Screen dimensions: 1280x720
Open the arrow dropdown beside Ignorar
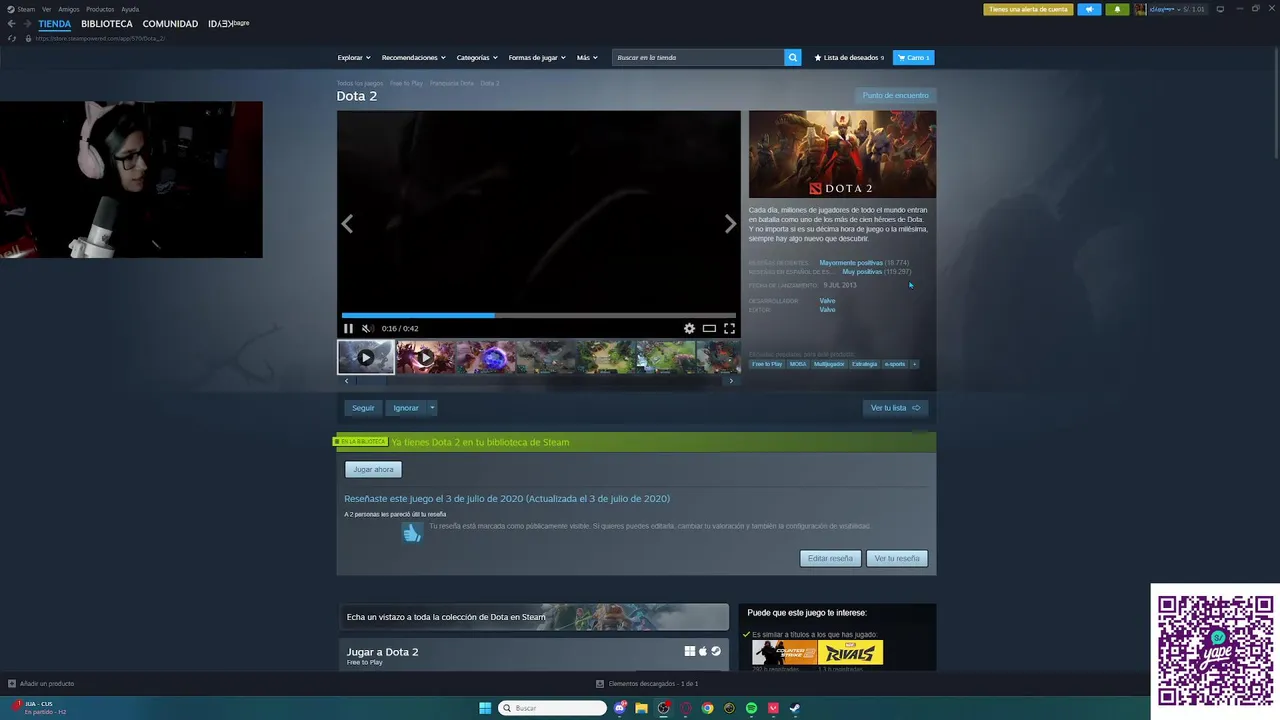click(x=432, y=408)
